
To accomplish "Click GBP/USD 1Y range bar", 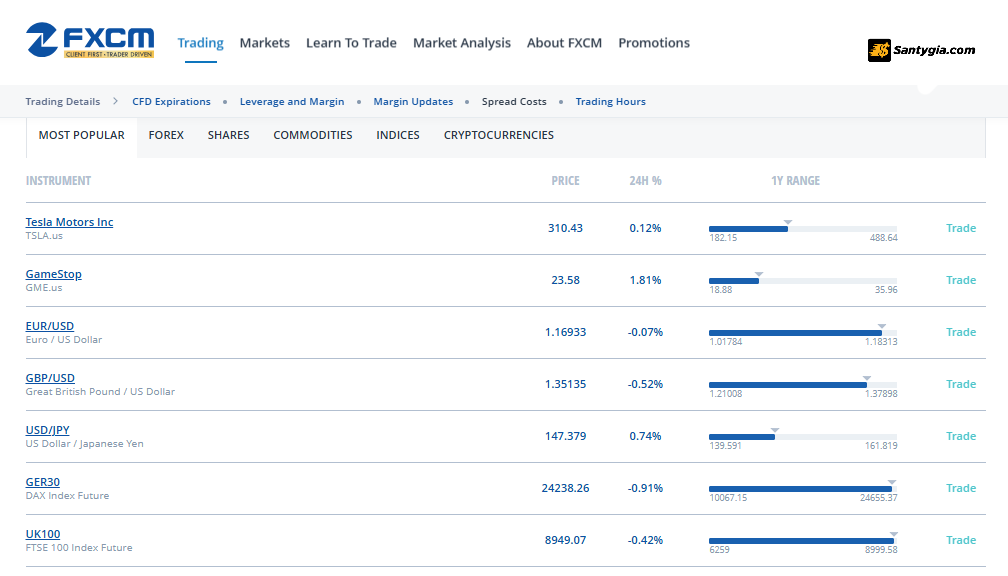I will tap(803, 385).
